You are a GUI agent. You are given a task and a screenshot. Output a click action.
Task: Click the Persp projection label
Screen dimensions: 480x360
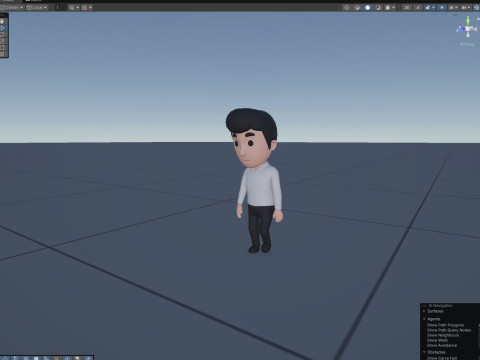coord(467,44)
